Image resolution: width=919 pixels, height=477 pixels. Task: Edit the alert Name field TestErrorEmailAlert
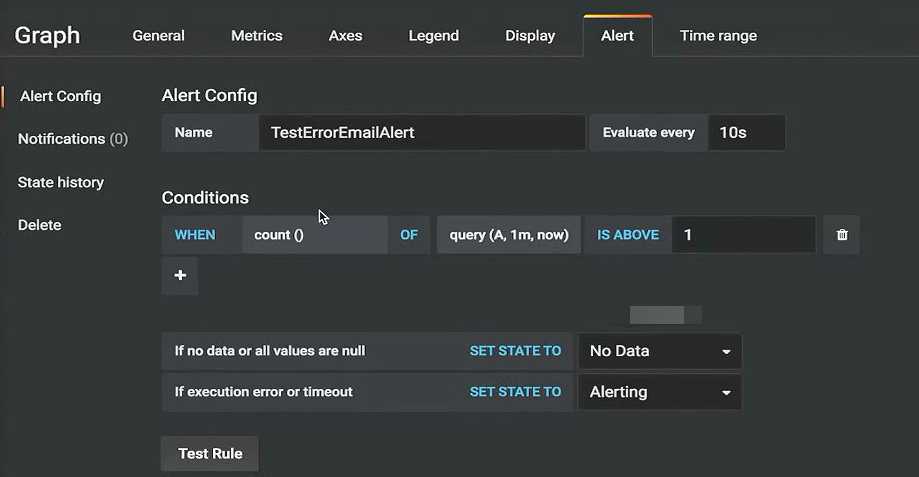pyautogui.click(x=422, y=132)
